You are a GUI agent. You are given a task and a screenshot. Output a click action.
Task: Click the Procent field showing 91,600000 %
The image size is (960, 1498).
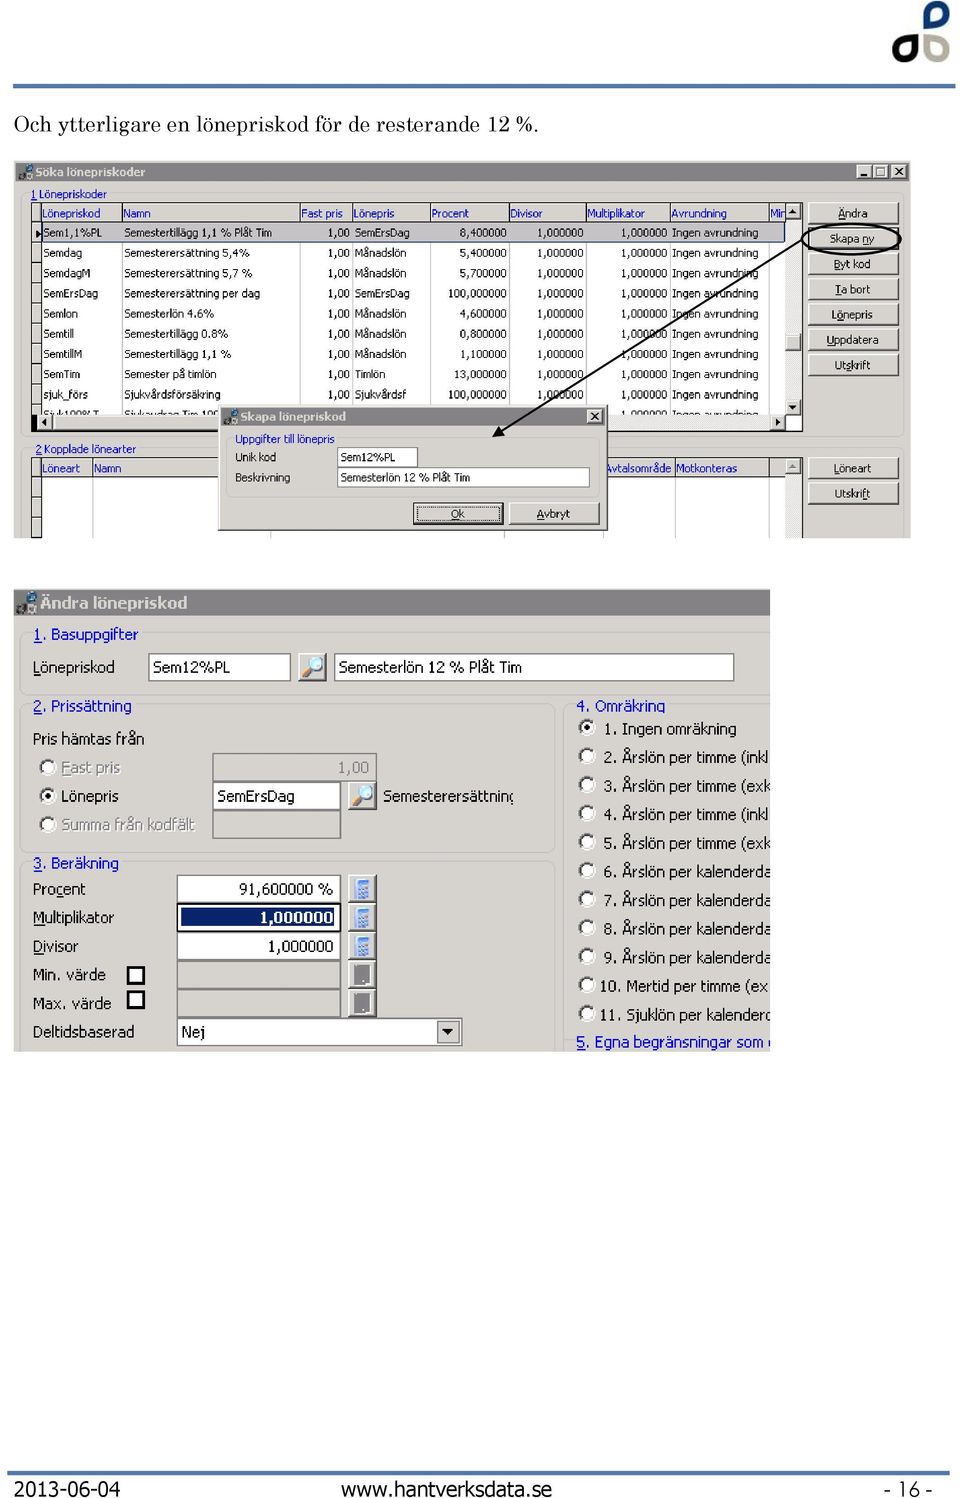[259, 888]
